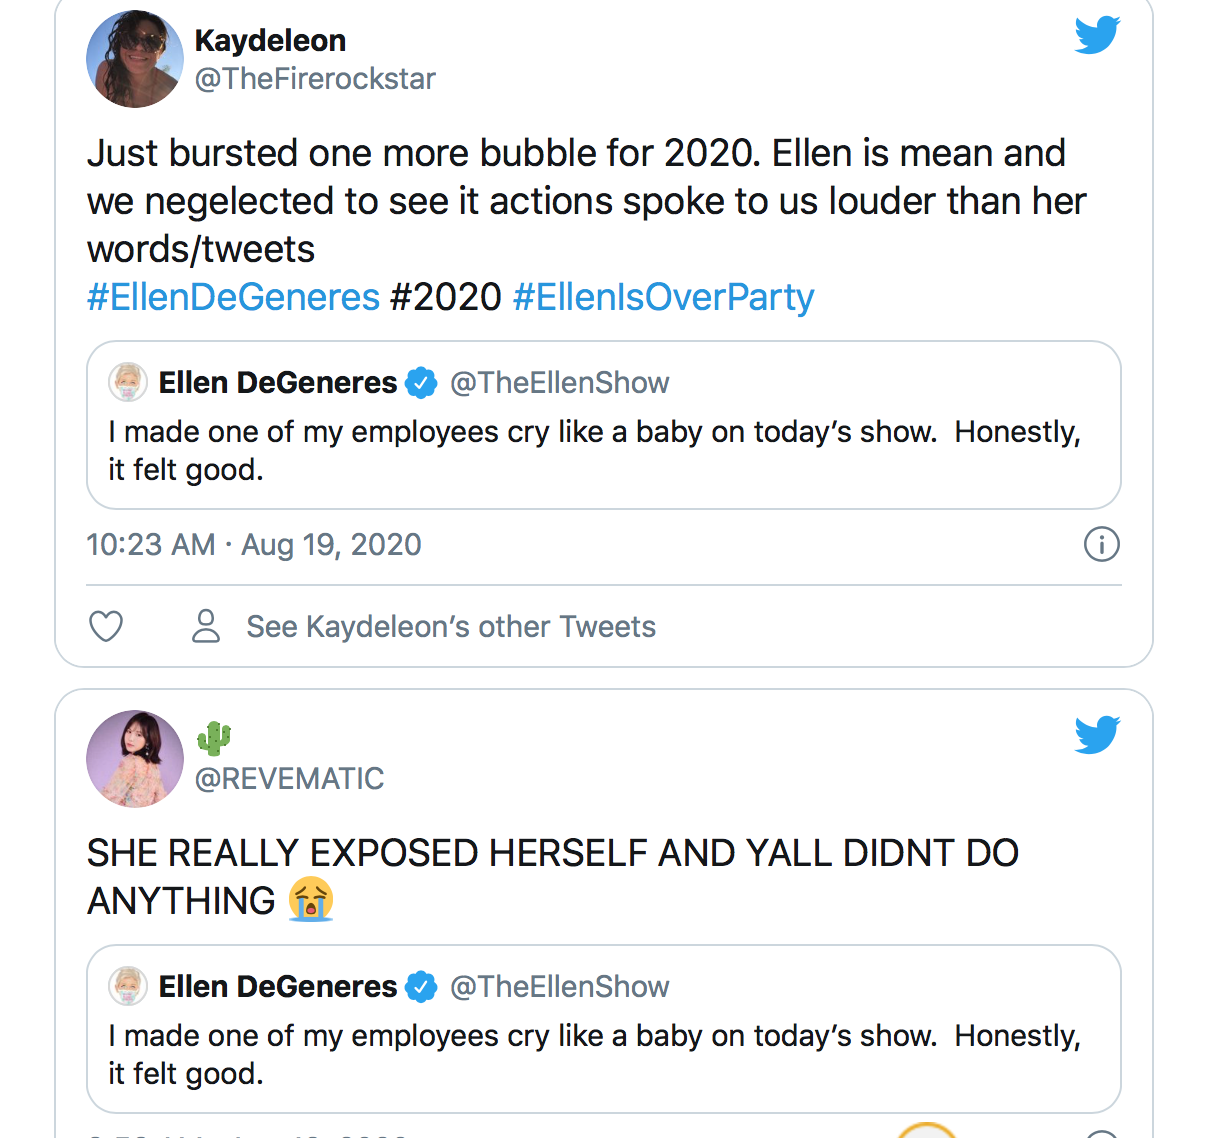
Task: Click @TheEllenShow handle in second quoted tweet
Action: click(559, 987)
